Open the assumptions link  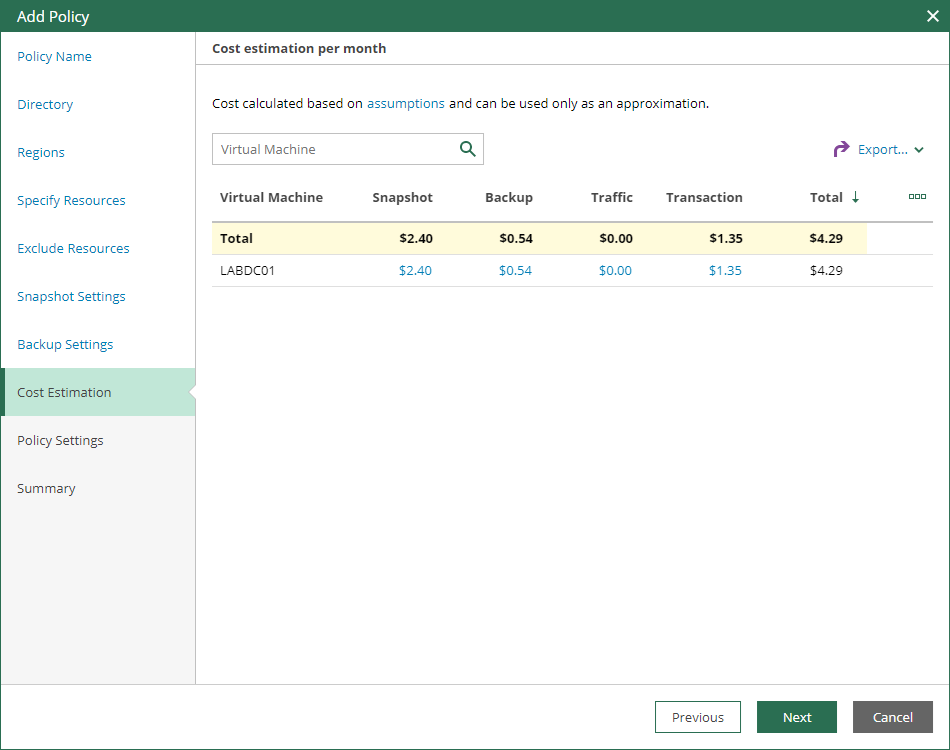pyautogui.click(x=406, y=103)
